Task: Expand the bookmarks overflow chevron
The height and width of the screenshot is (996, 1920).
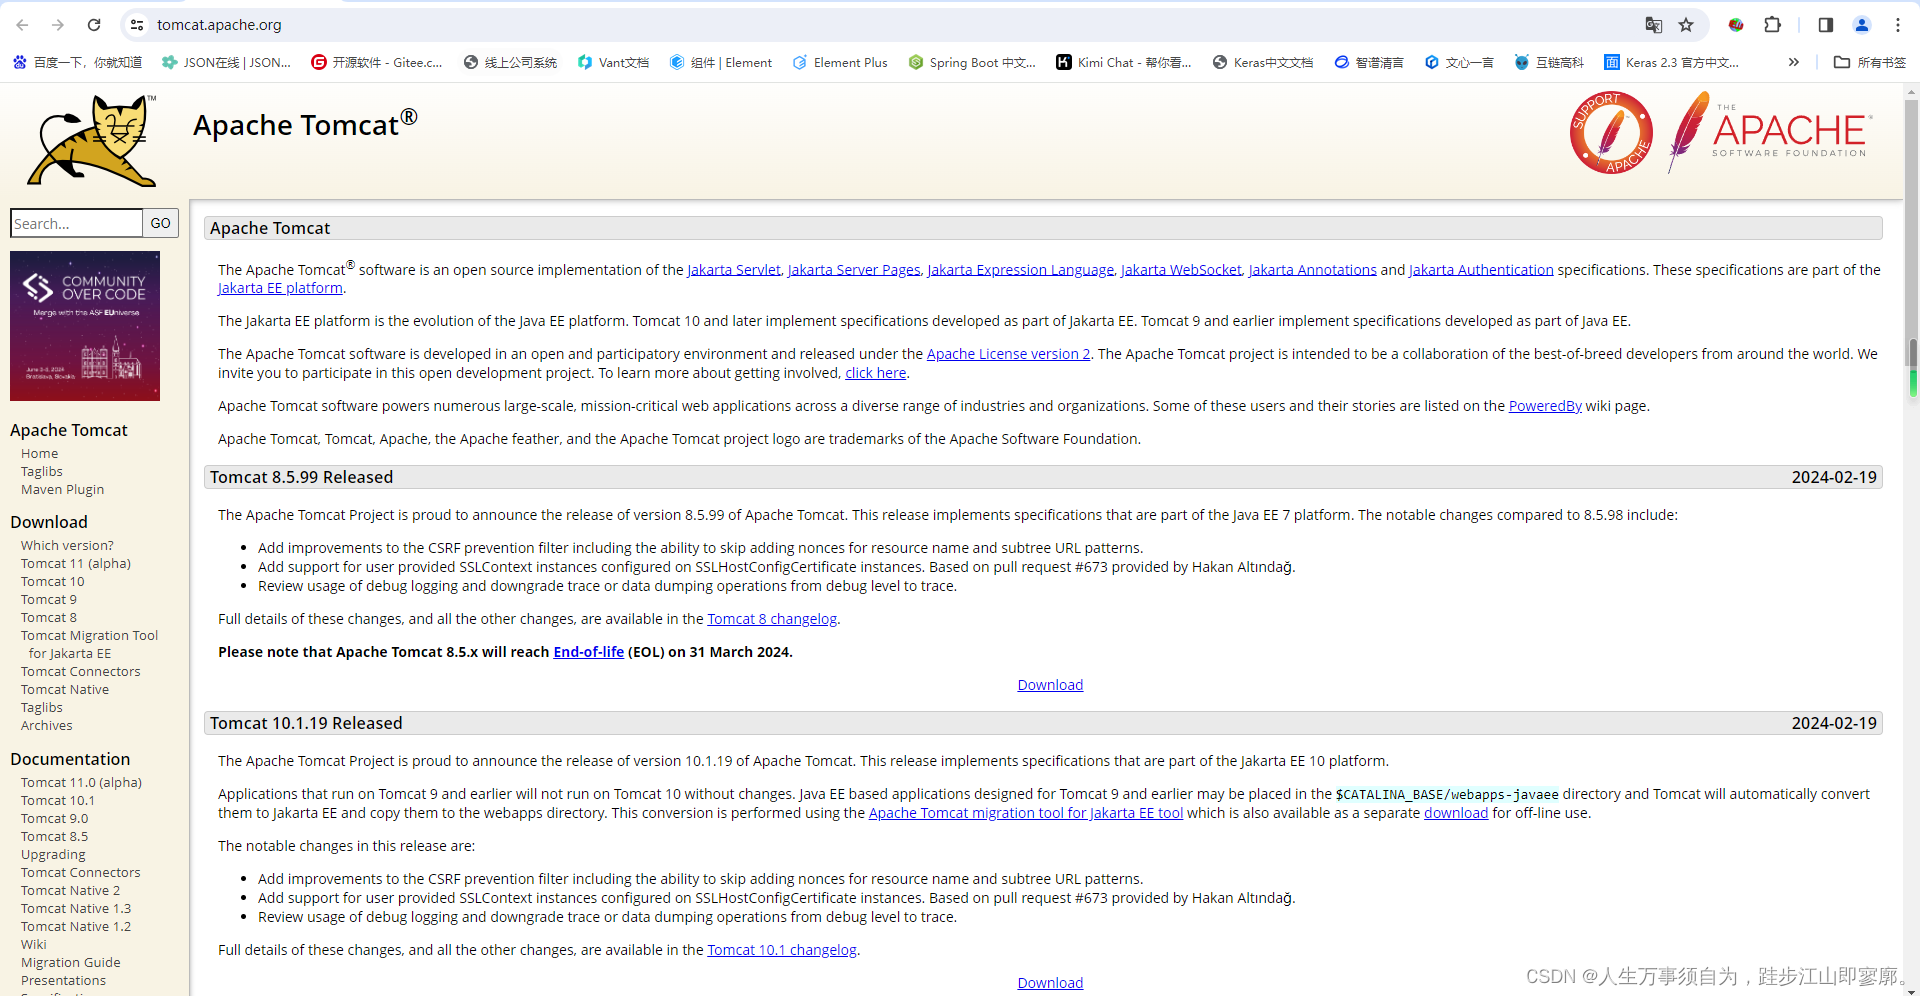Action: tap(1794, 62)
